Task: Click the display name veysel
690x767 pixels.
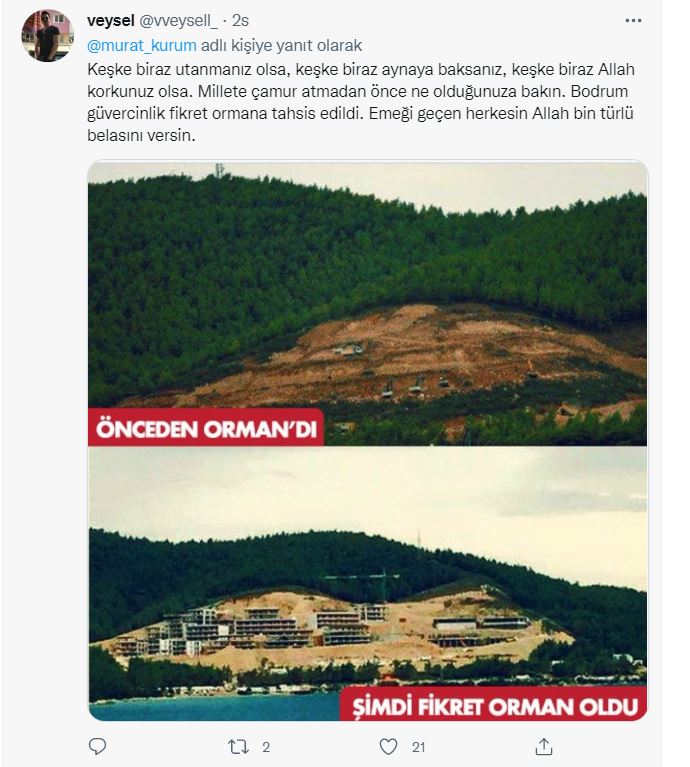Action: click(x=111, y=21)
